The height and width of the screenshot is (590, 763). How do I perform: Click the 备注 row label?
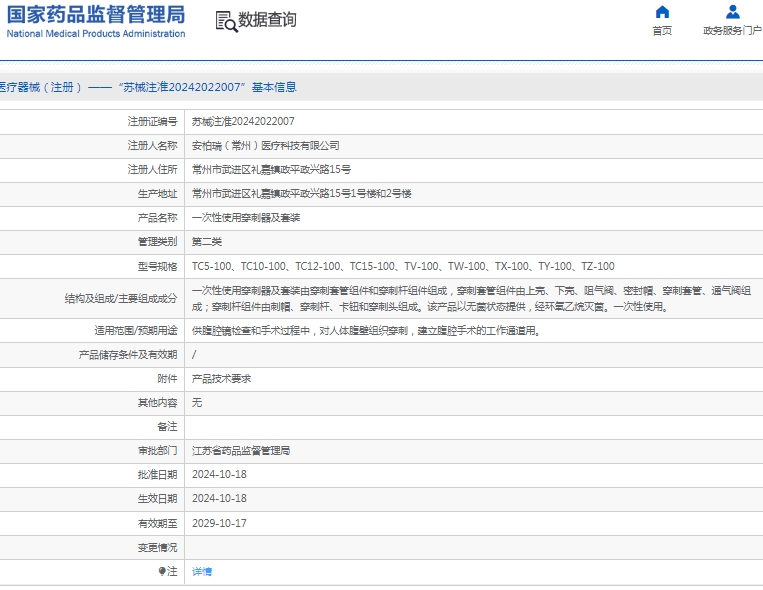[x=167, y=427]
